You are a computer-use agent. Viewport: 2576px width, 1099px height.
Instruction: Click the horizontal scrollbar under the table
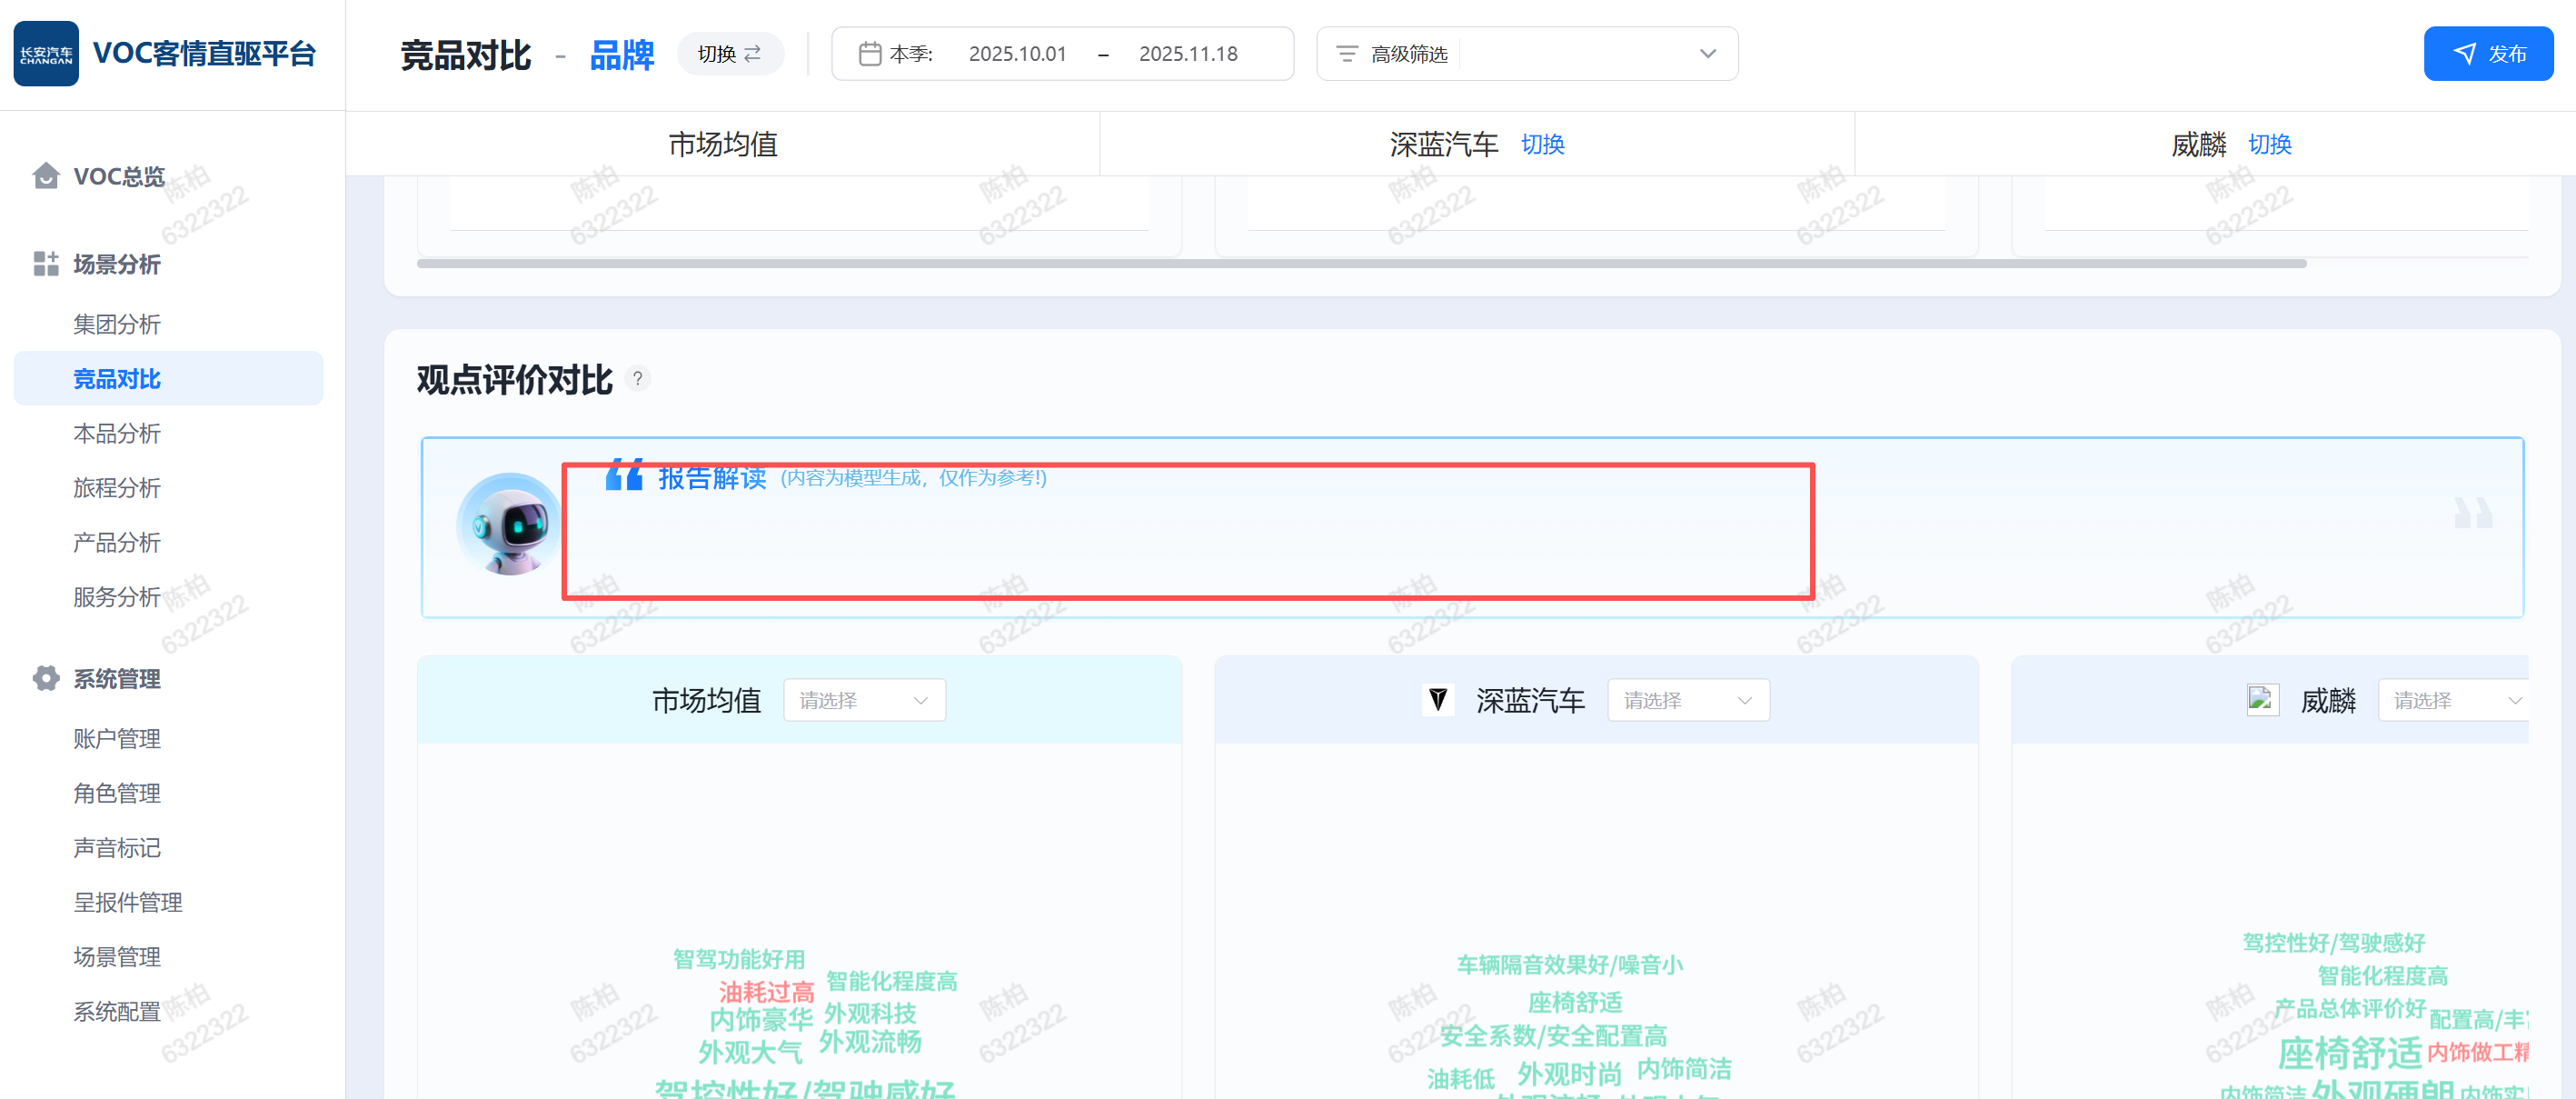tap(1360, 264)
